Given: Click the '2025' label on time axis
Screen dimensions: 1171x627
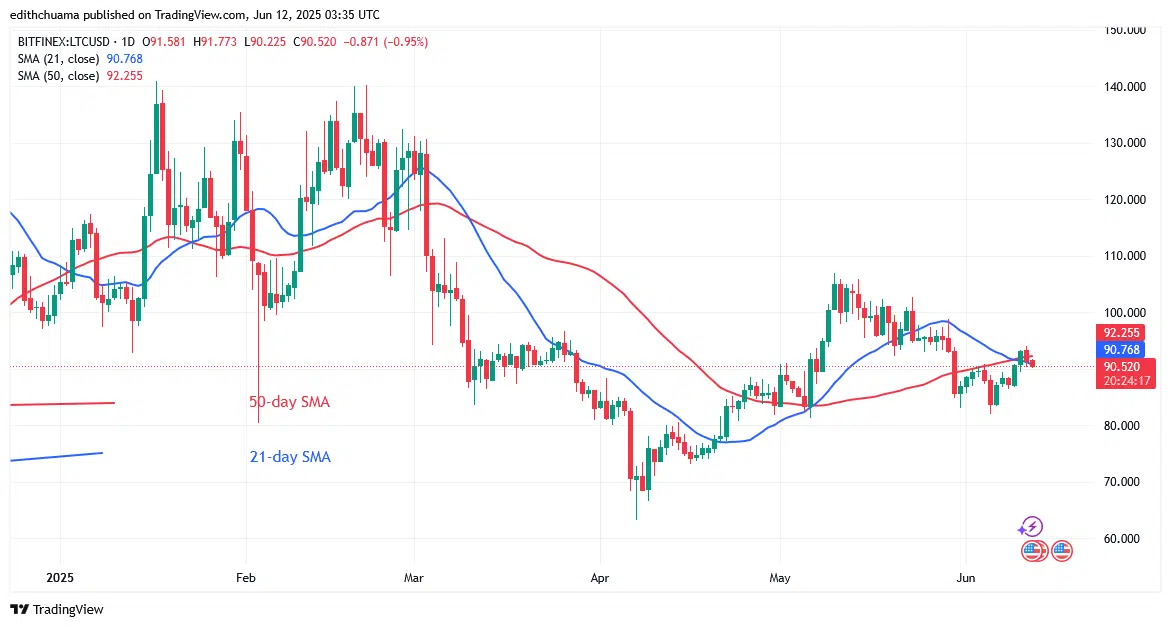Looking at the screenshot, I should coord(59,578).
